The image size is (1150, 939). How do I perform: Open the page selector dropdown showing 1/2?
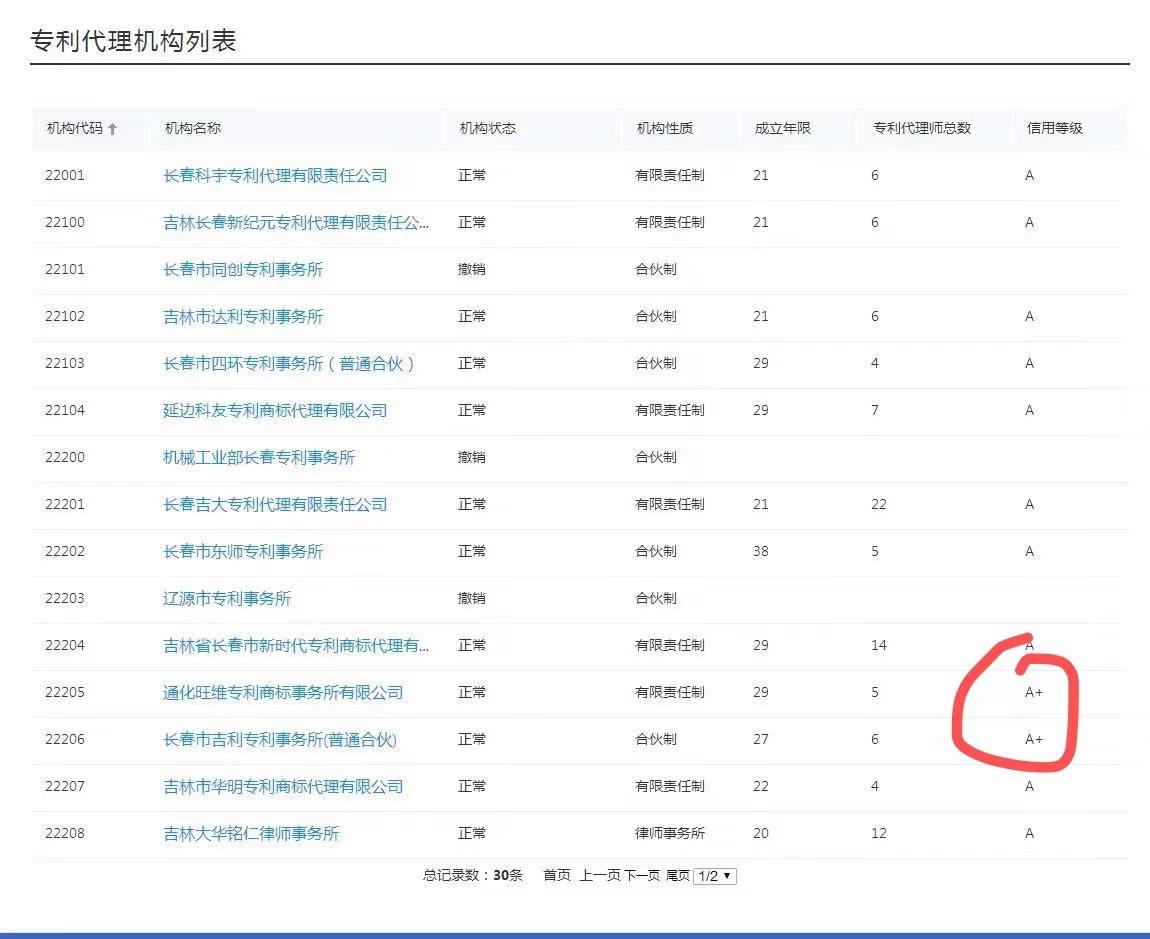click(x=715, y=875)
